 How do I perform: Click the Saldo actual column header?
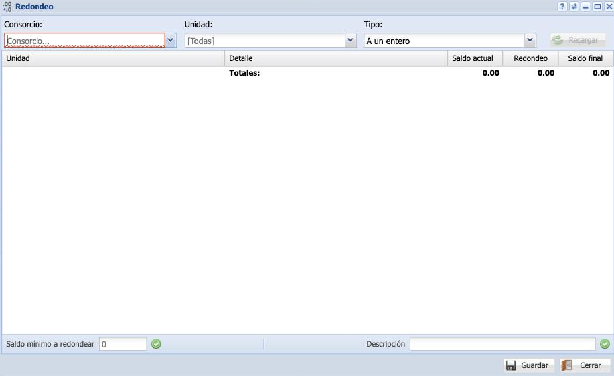tap(475, 58)
